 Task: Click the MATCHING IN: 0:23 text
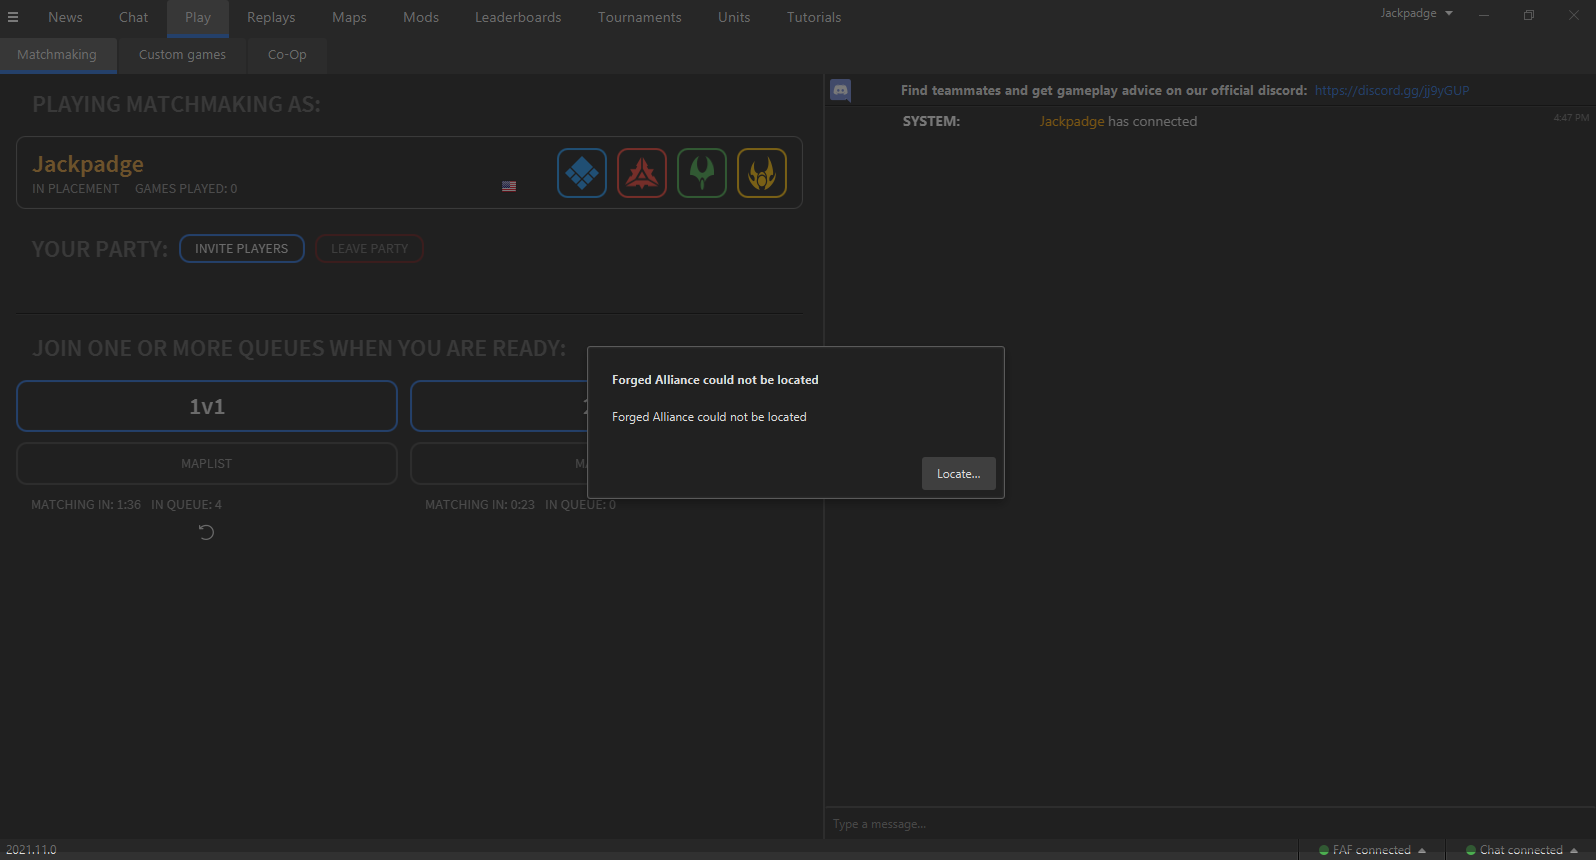(x=480, y=505)
